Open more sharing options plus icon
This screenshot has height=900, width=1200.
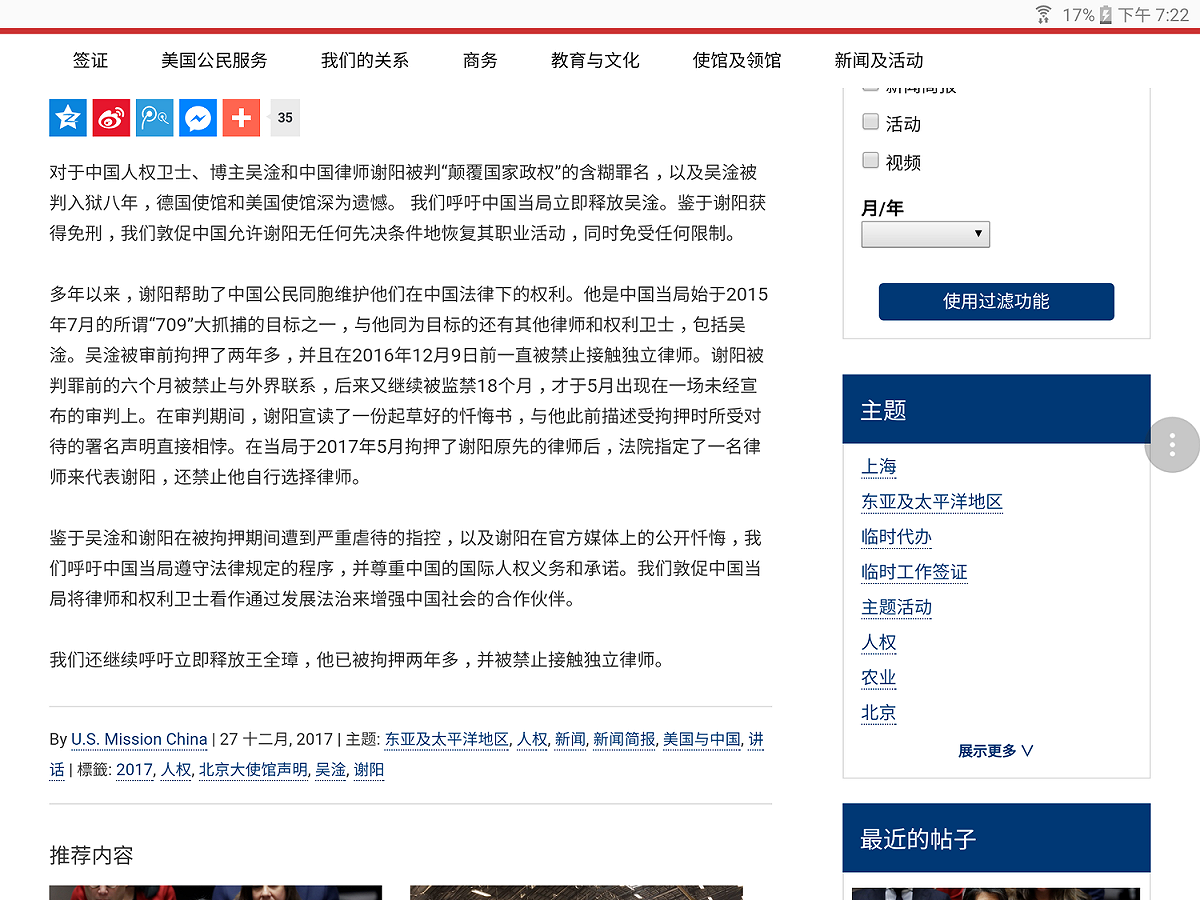coord(241,118)
